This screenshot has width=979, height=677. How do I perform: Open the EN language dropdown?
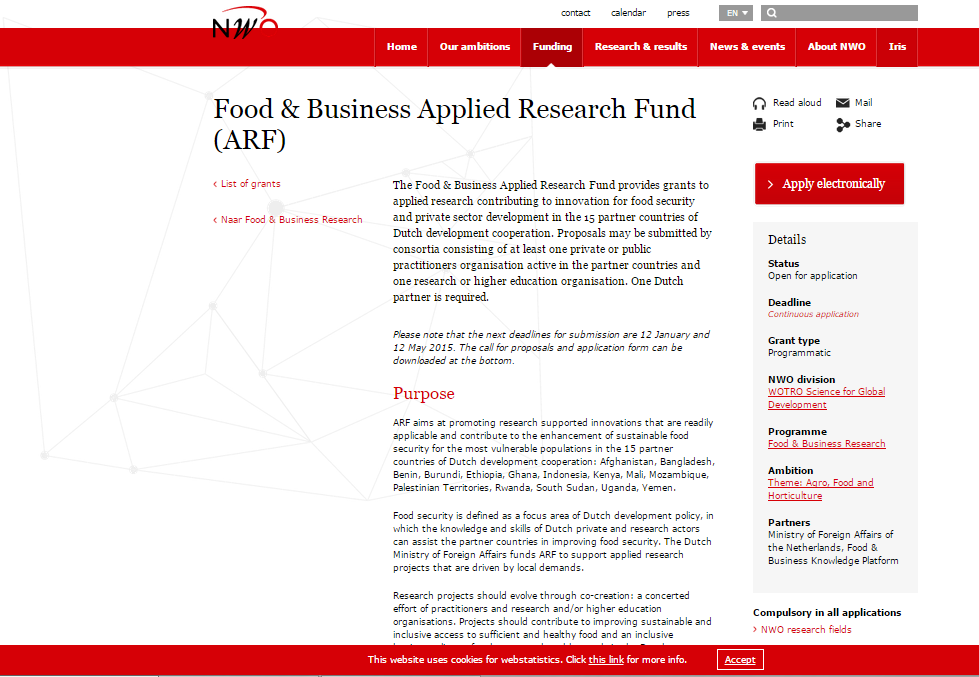735,14
